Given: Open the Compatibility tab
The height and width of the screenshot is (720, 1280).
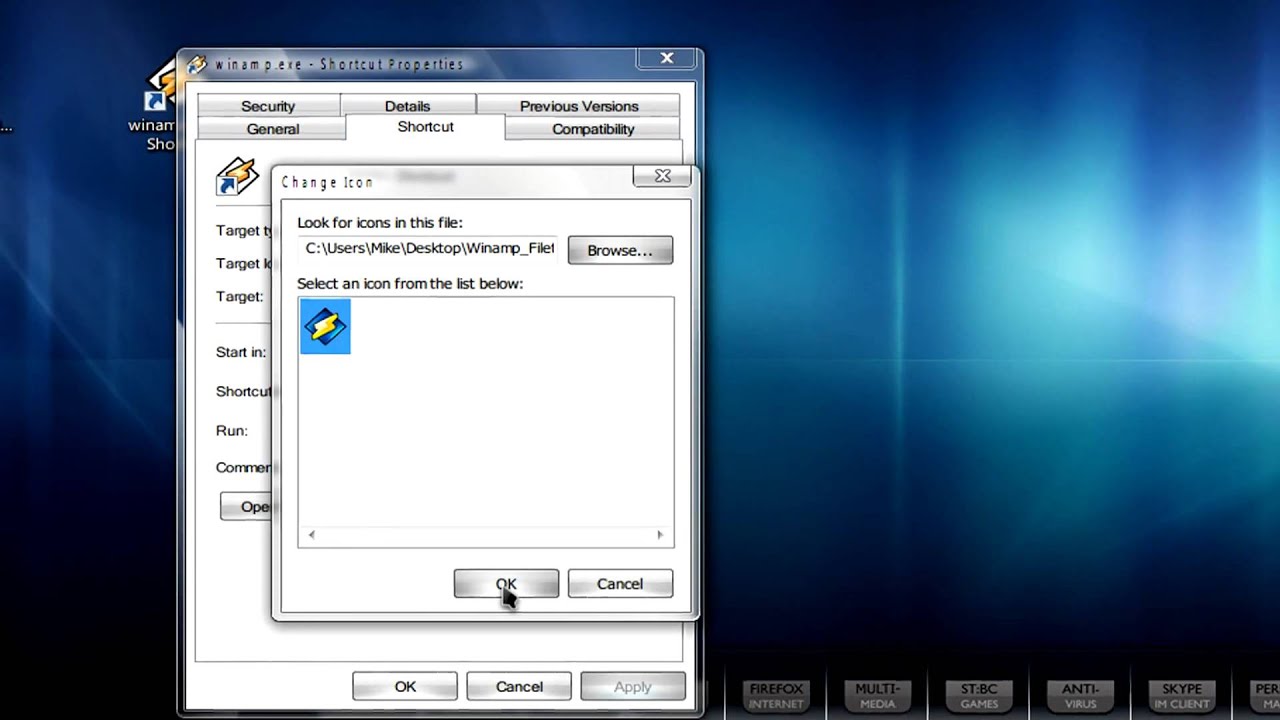Looking at the screenshot, I should click(593, 129).
